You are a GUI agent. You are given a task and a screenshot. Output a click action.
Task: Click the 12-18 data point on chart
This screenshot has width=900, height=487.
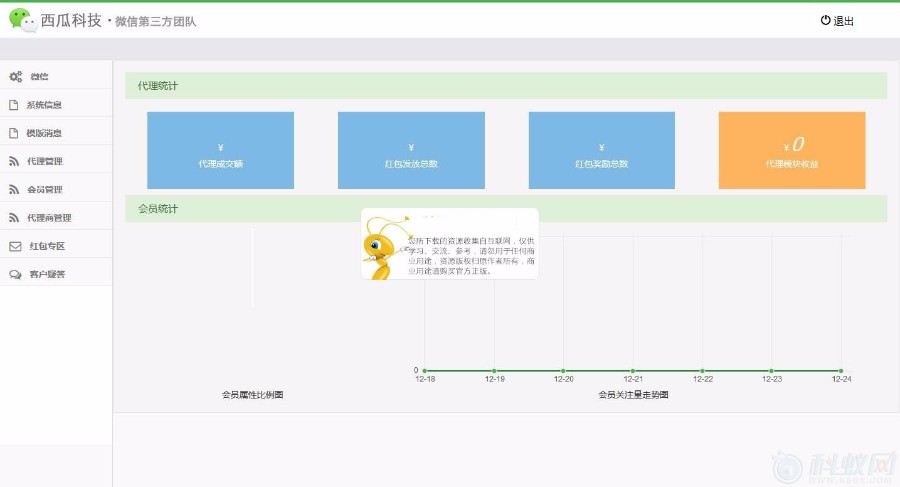[425, 371]
